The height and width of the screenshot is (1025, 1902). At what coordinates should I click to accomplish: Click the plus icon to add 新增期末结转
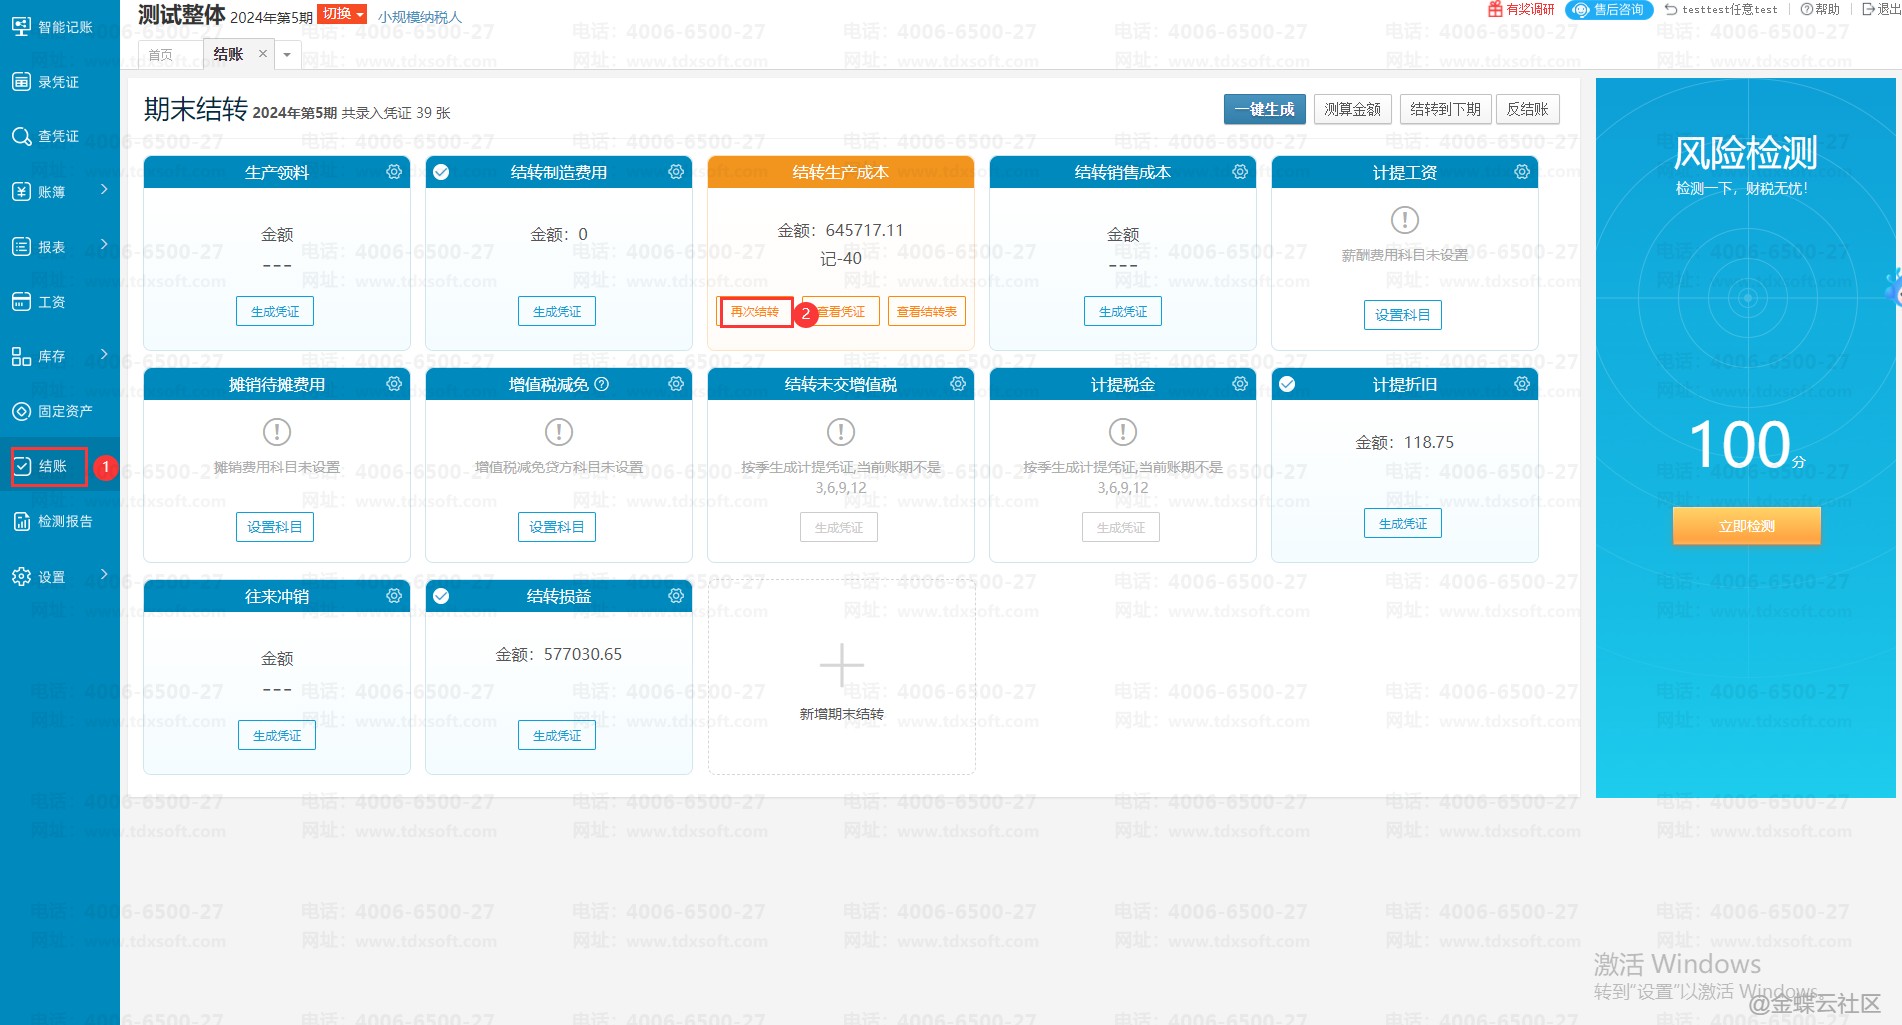pyautogui.click(x=841, y=665)
